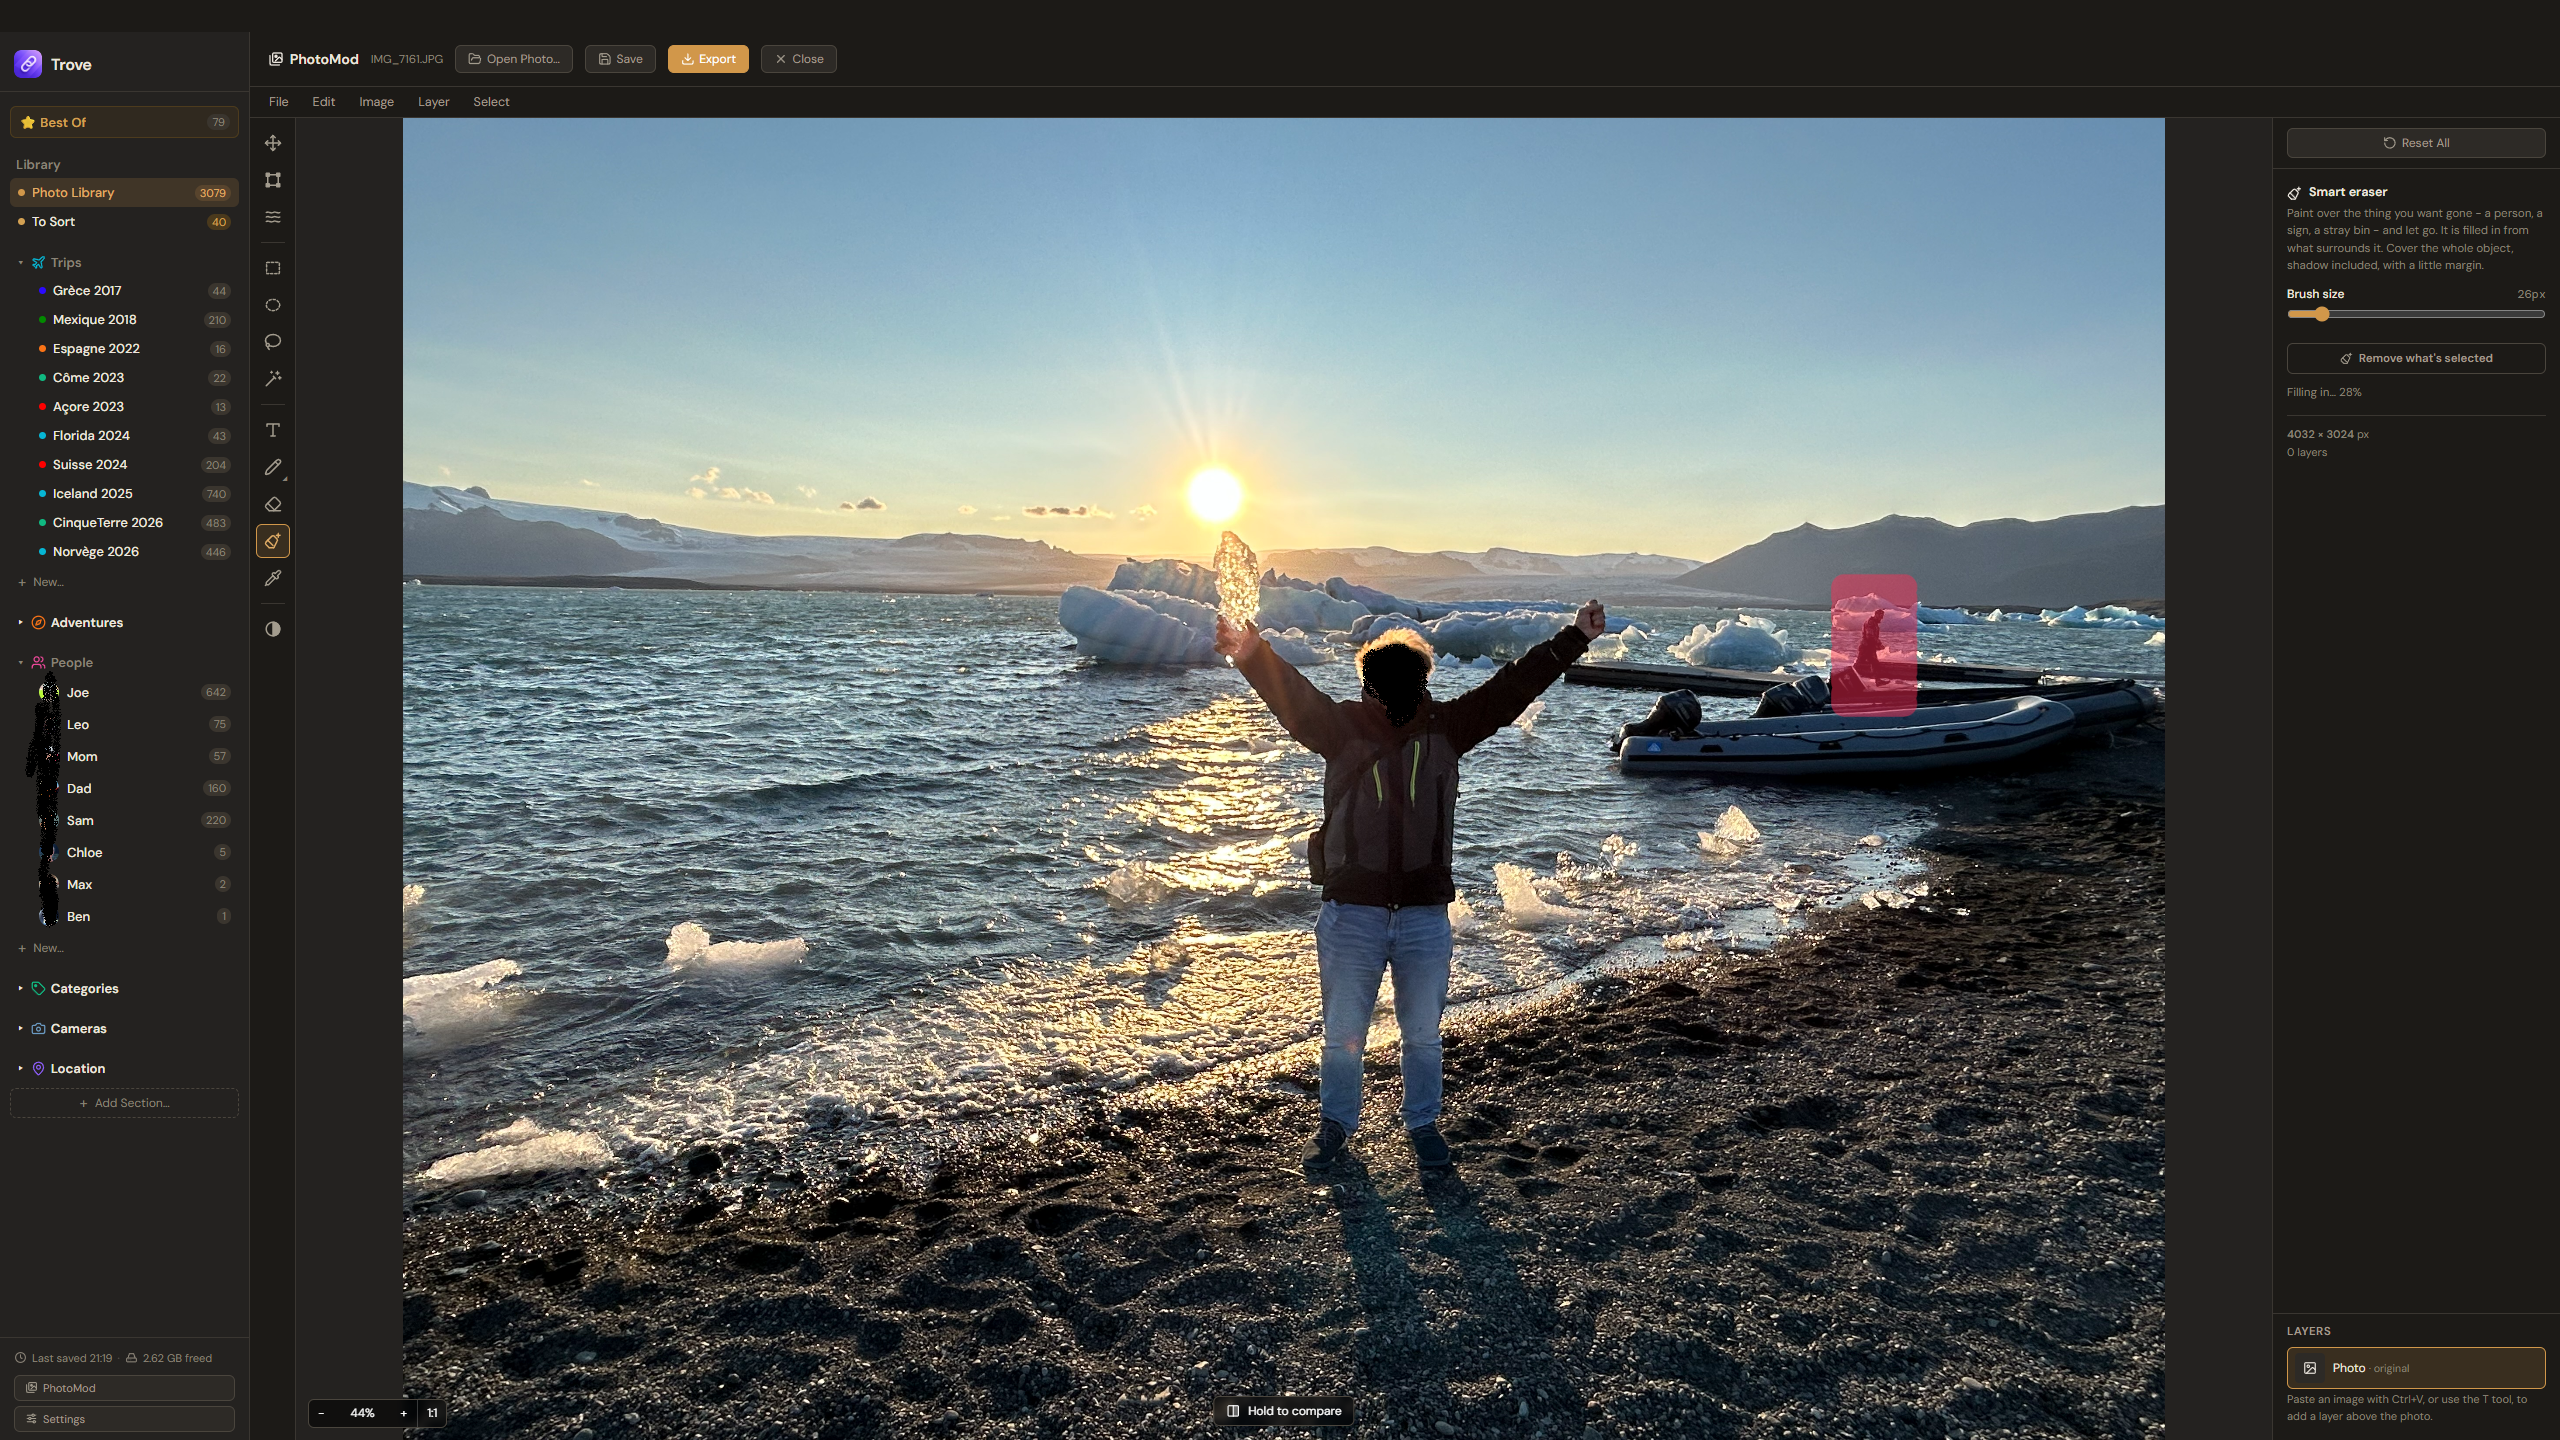Image resolution: width=2560 pixels, height=1440 pixels.
Task: Collapse the People section
Action: [x=20, y=662]
